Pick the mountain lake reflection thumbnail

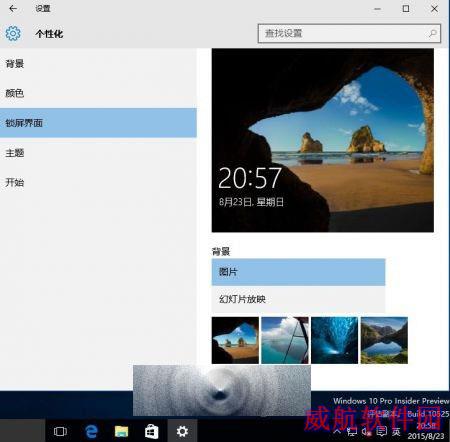384,340
